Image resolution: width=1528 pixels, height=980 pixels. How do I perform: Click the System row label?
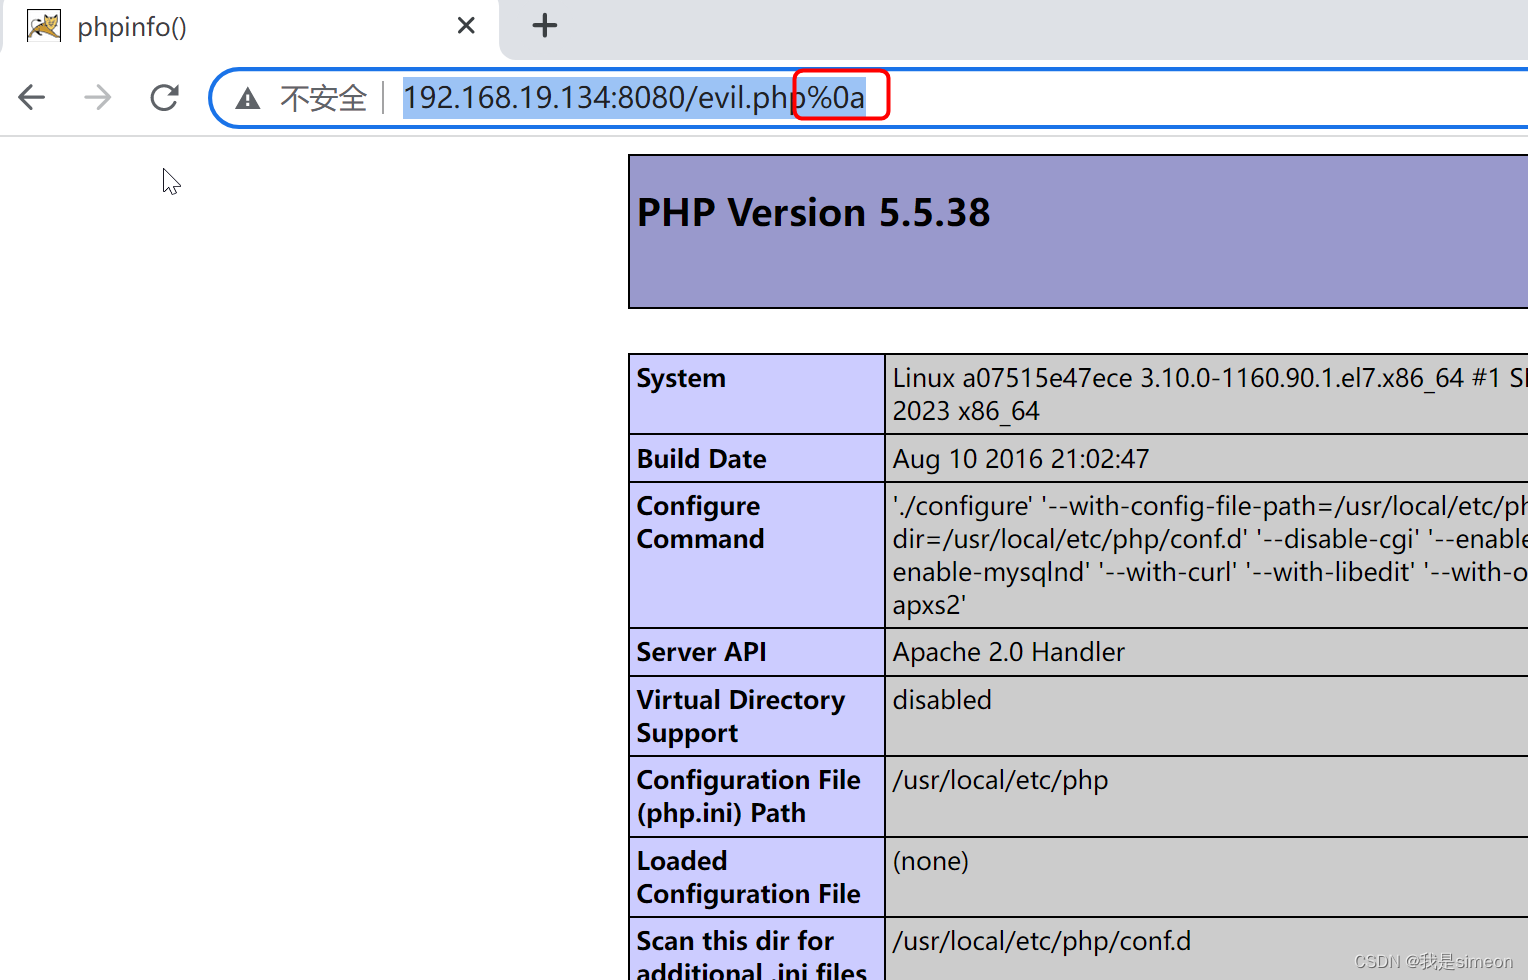(681, 378)
